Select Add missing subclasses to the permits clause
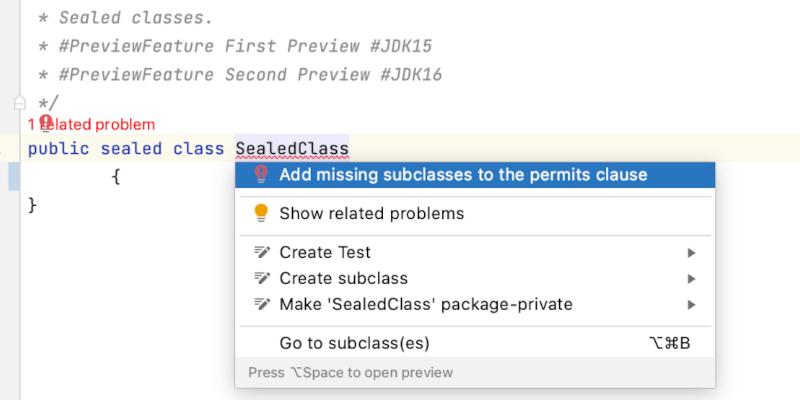 pyautogui.click(x=463, y=174)
